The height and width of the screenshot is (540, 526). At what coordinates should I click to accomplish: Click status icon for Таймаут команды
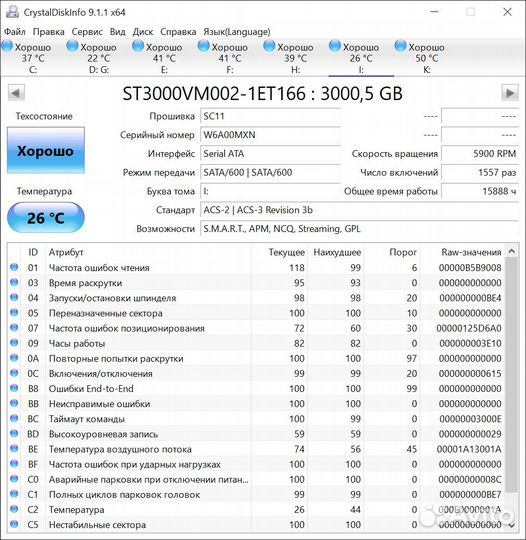[x=14, y=418]
